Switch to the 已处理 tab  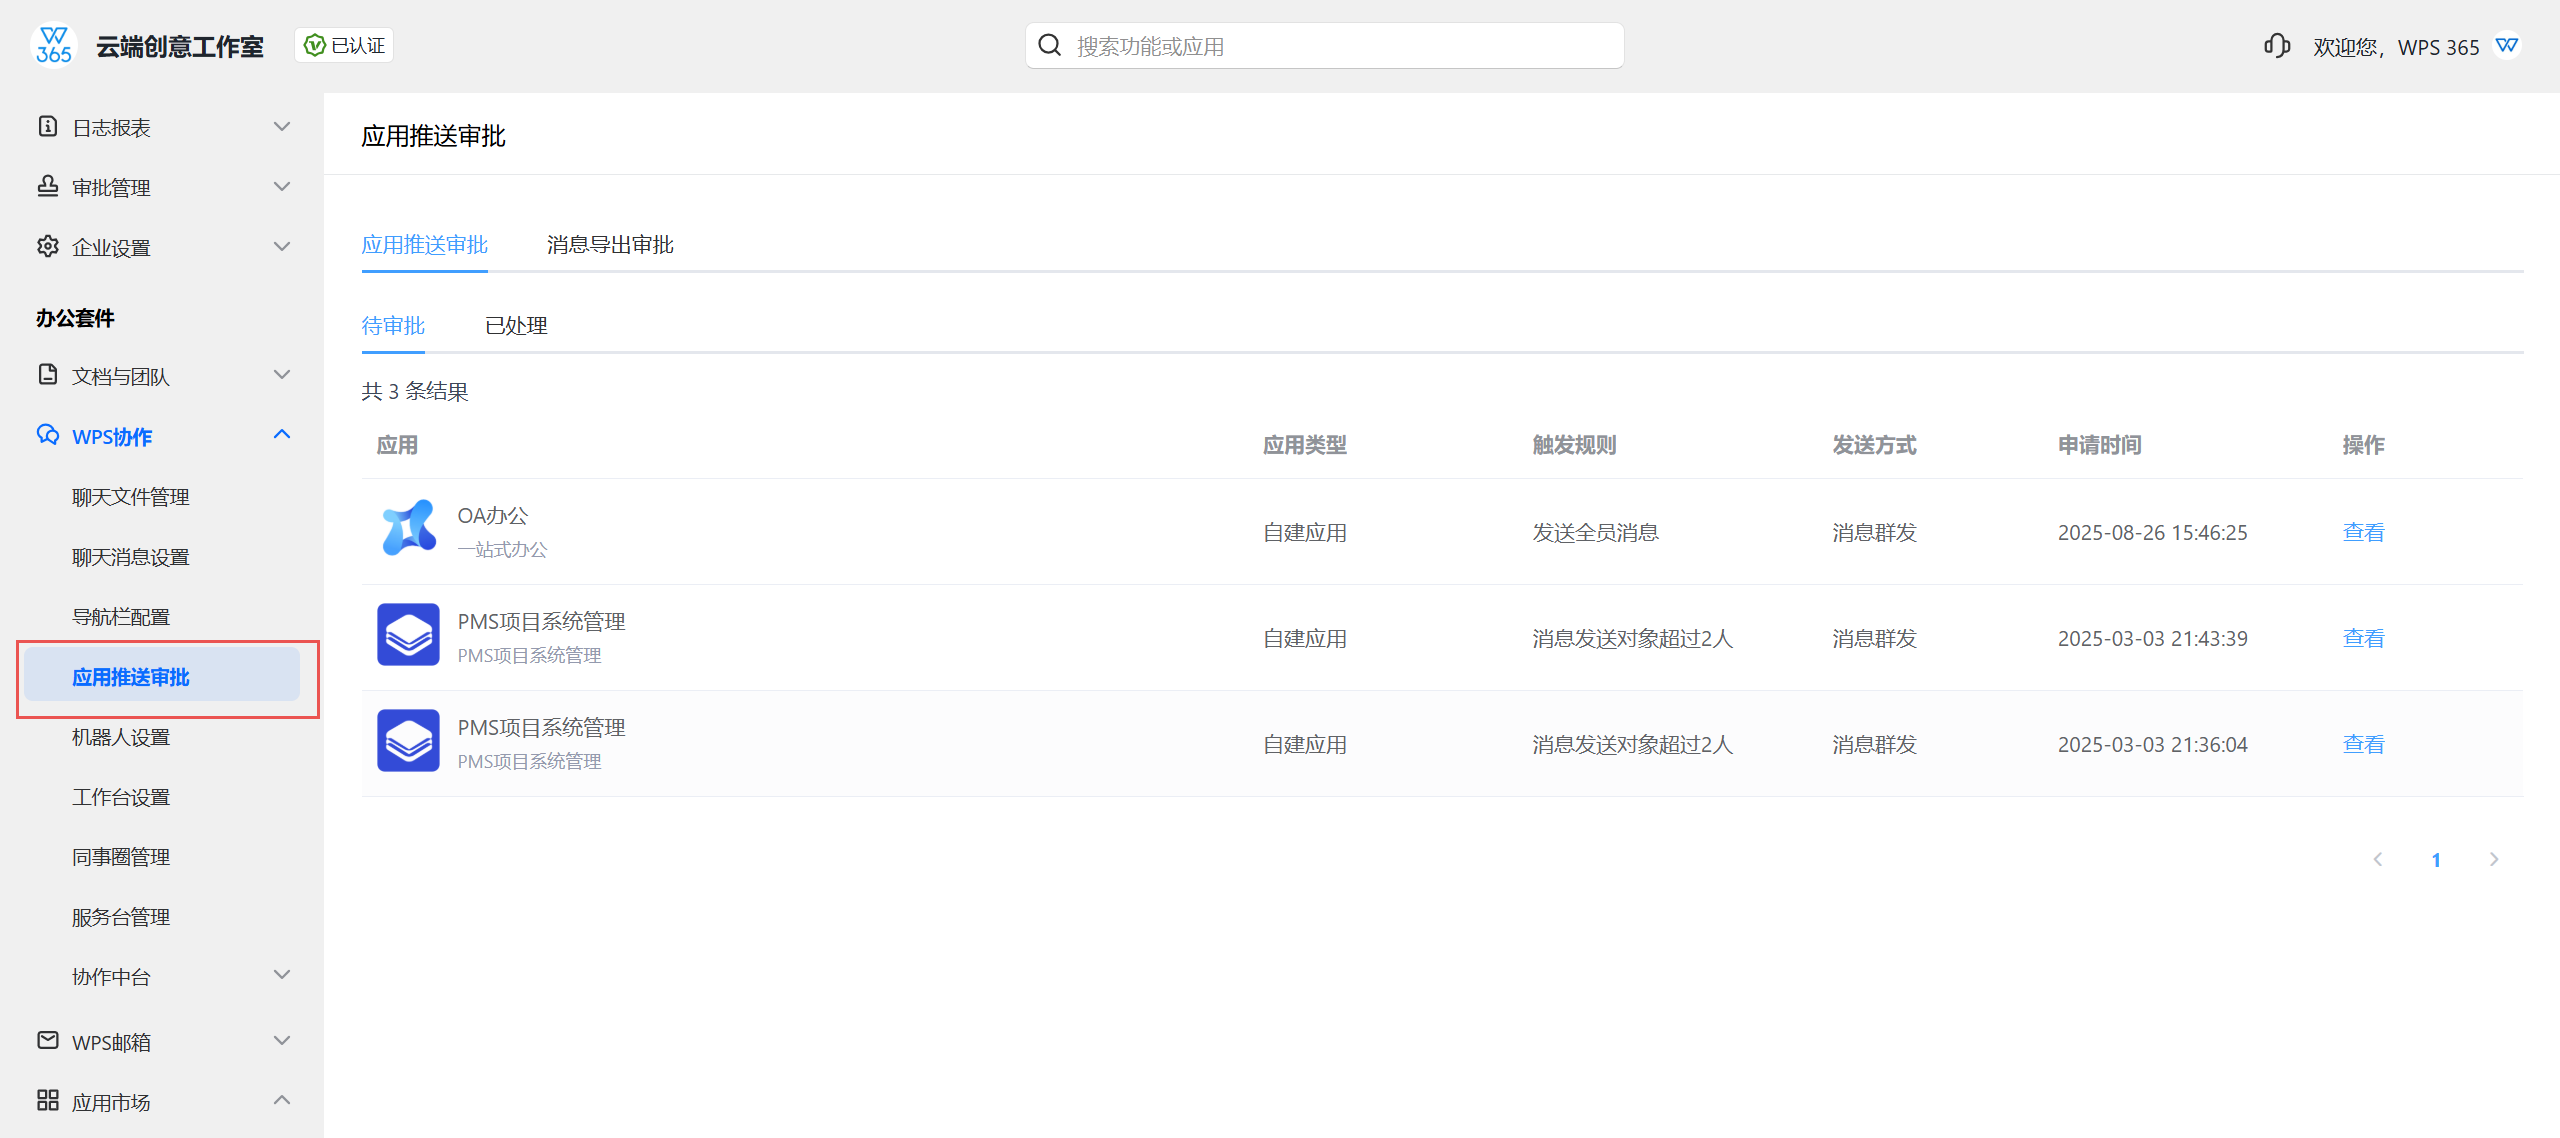(516, 326)
